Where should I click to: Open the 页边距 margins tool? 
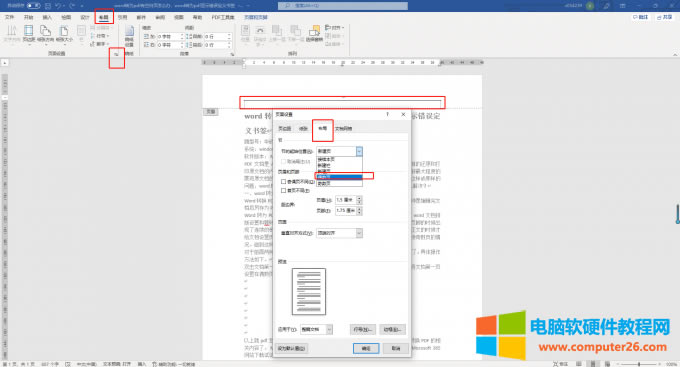pyautogui.click(x=29, y=33)
